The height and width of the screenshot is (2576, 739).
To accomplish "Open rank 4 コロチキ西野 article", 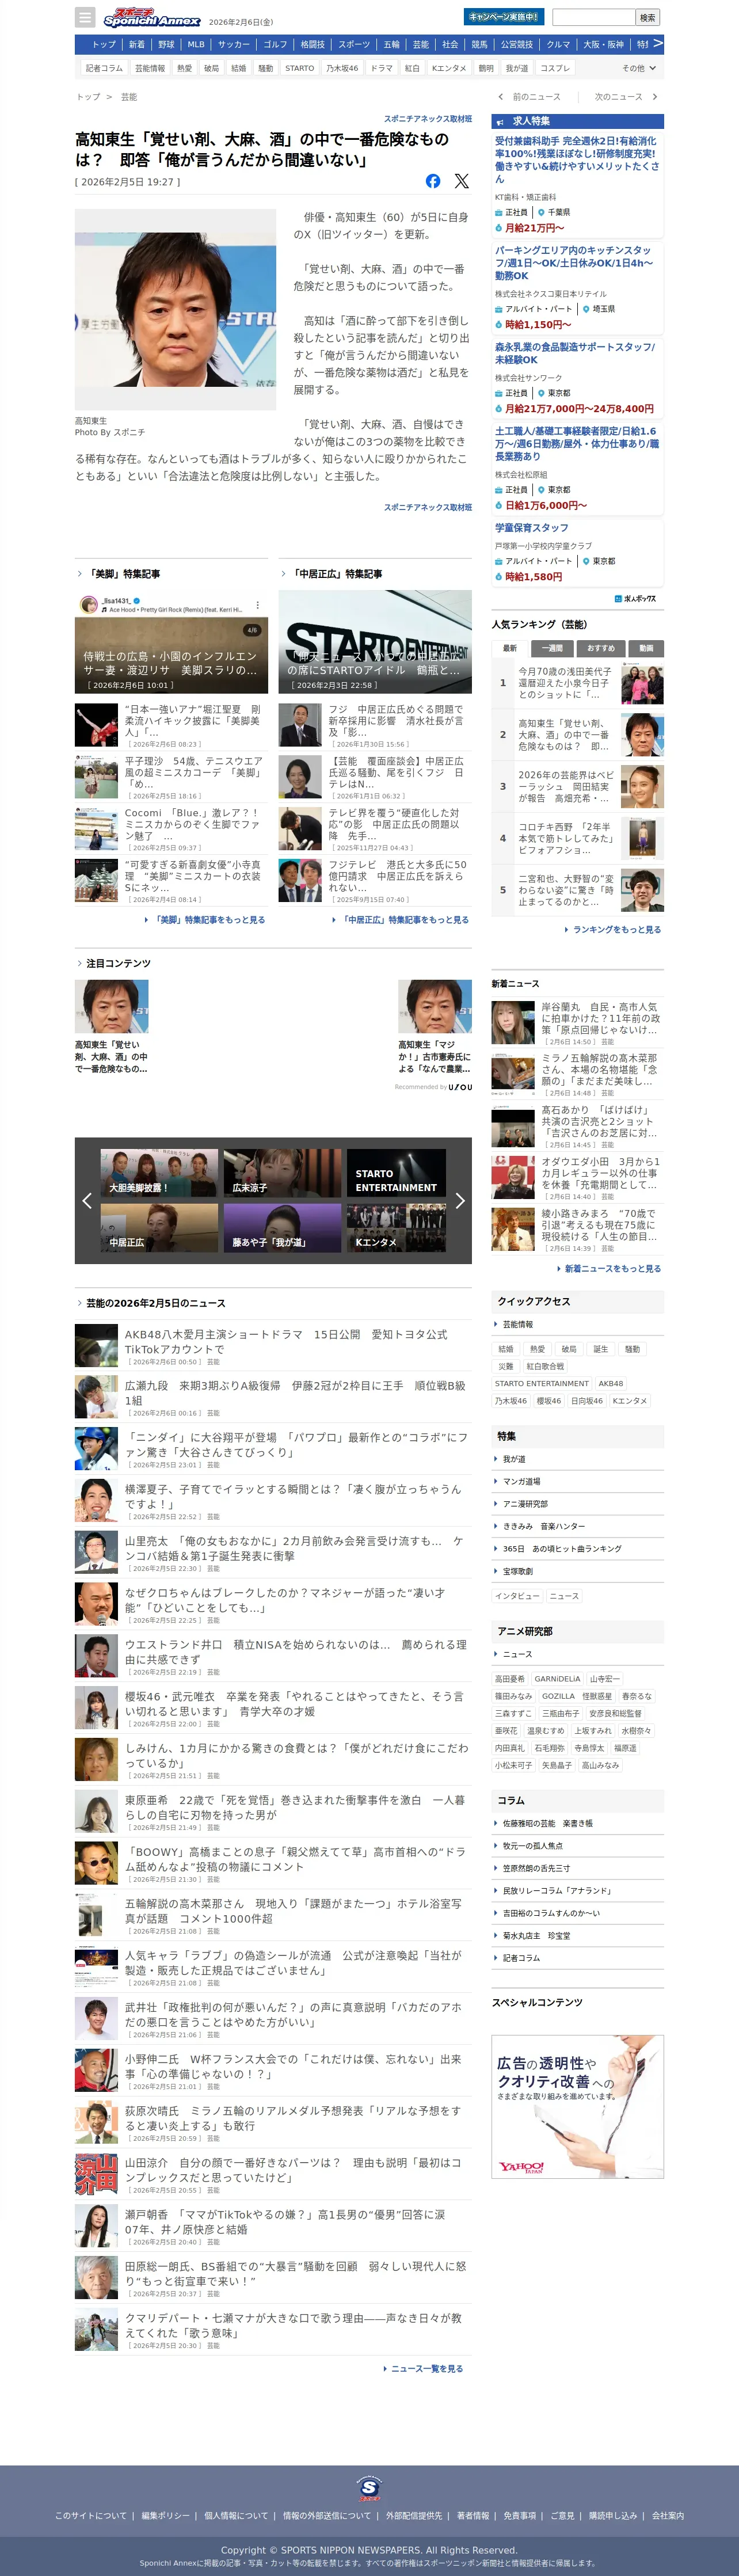I will coord(577,838).
